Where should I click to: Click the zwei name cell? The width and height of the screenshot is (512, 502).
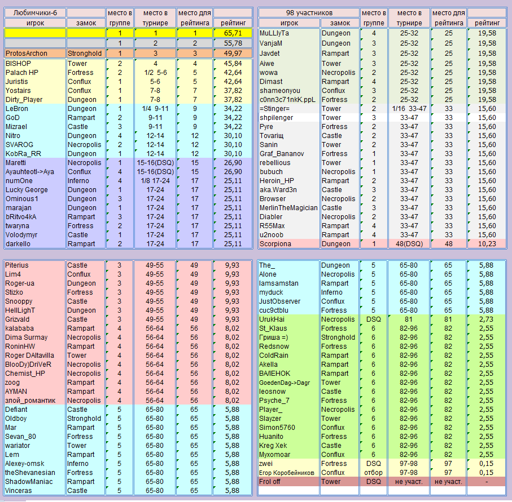(289, 463)
